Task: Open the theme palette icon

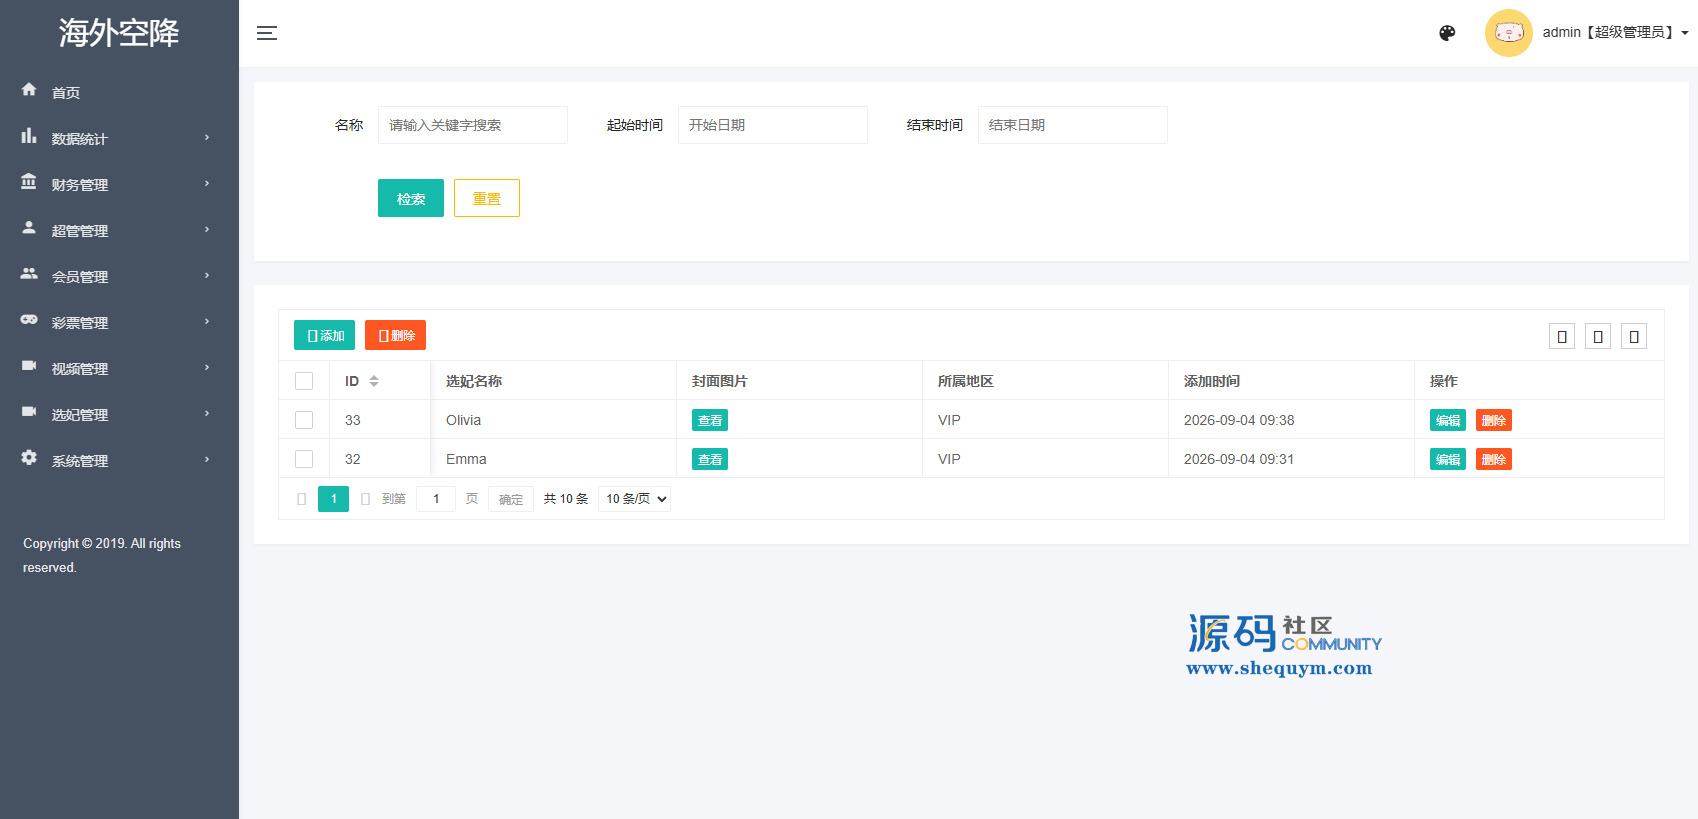Action: (1447, 33)
